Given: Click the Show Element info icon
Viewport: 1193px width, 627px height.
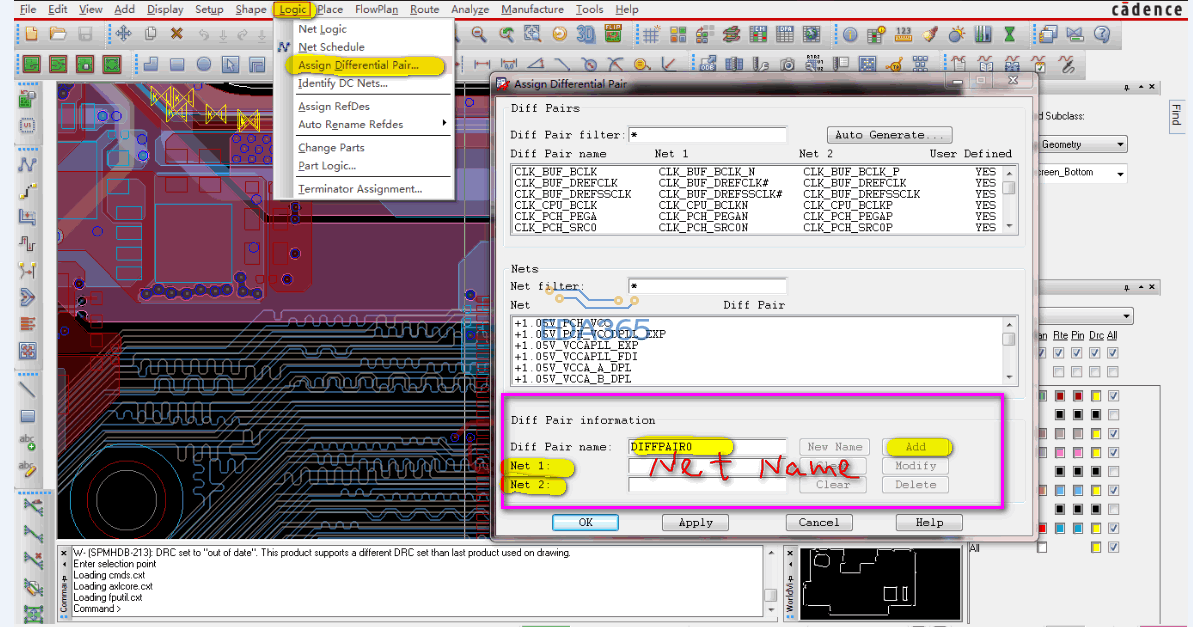Looking at the screenshot, I should click(x=850, y=34).
